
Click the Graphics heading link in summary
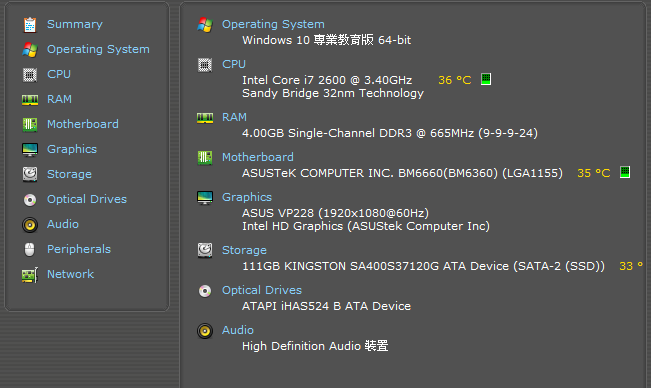[x=247, y=197]
